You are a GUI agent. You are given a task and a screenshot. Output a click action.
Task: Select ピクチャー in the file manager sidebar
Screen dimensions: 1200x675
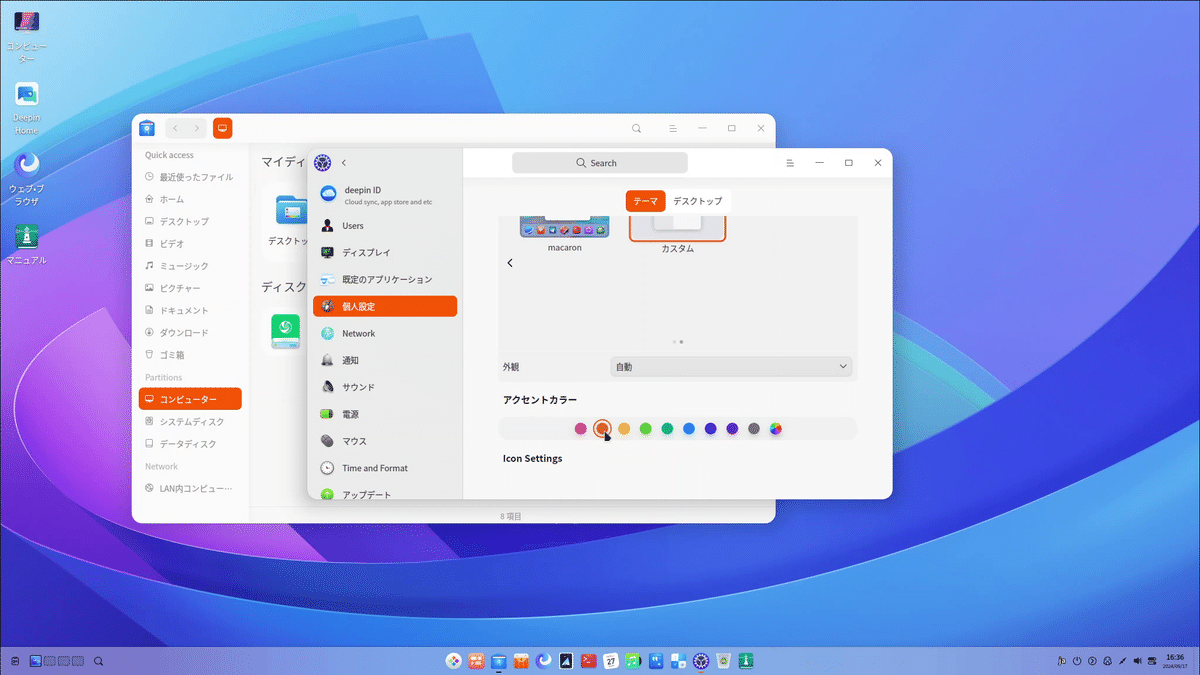[x=190, y=288]
